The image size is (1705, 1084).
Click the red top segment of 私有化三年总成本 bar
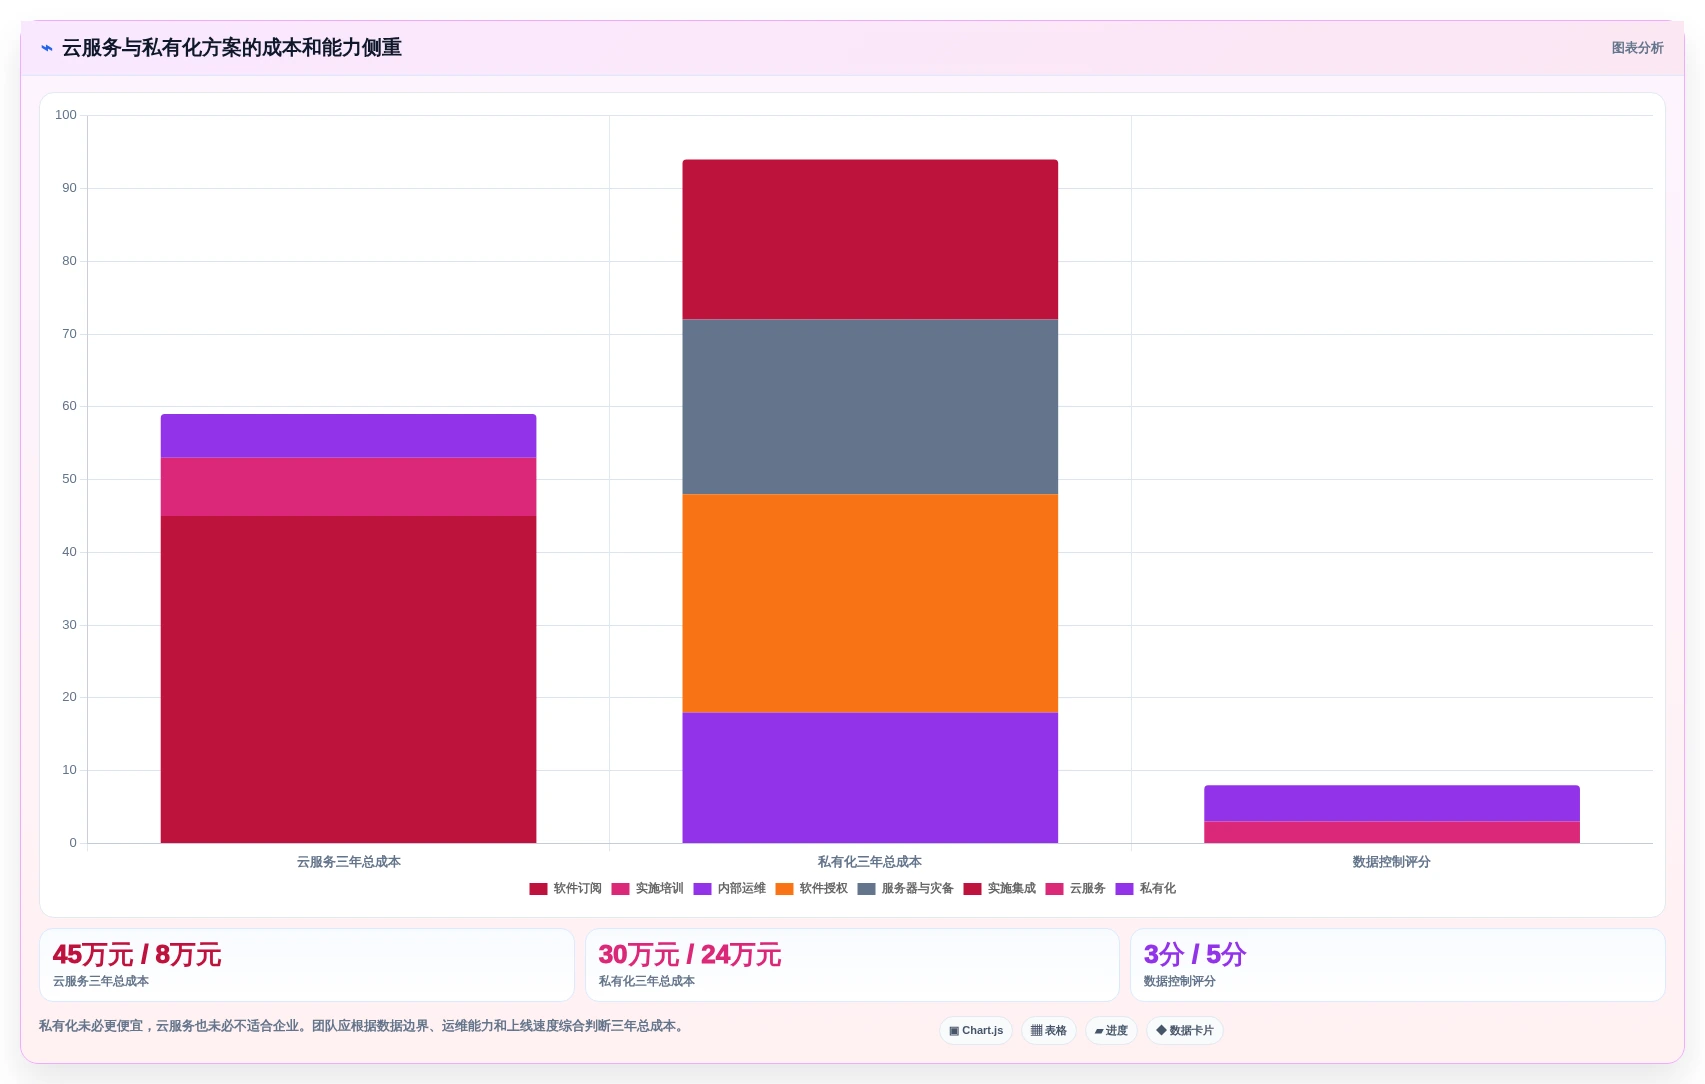[870, 240]
